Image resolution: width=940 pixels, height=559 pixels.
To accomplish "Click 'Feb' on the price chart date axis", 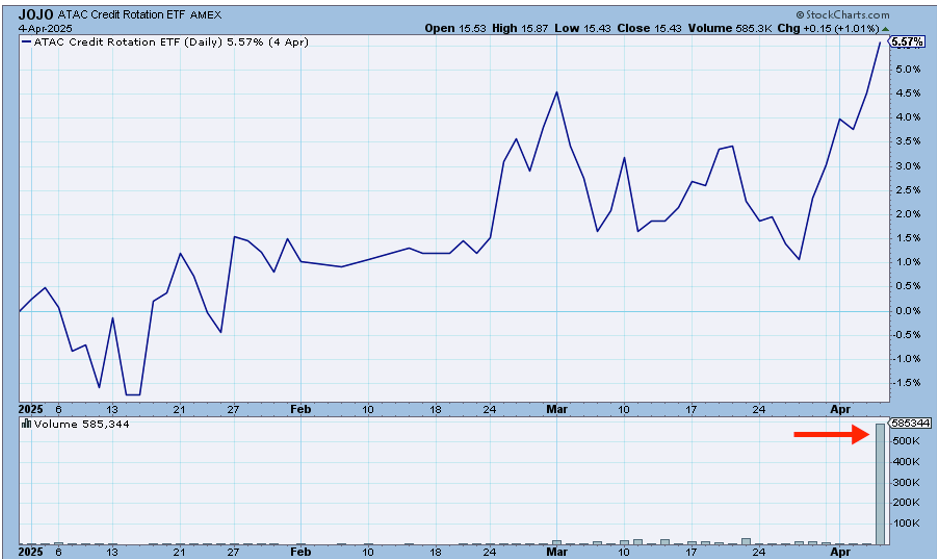I will (300, 409).
